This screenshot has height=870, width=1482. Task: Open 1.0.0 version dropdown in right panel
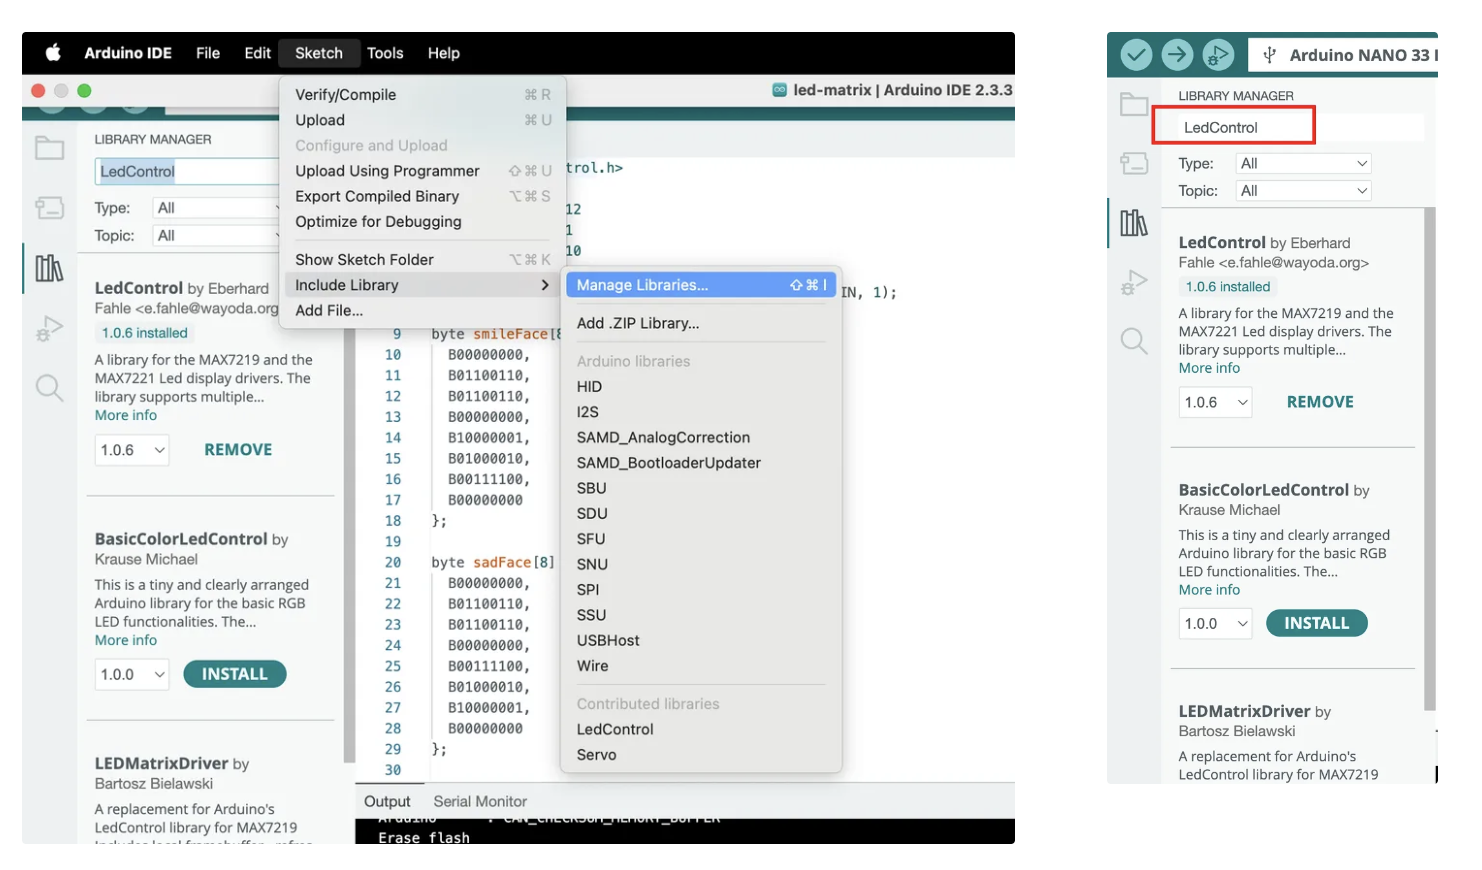click(1215, 624)
